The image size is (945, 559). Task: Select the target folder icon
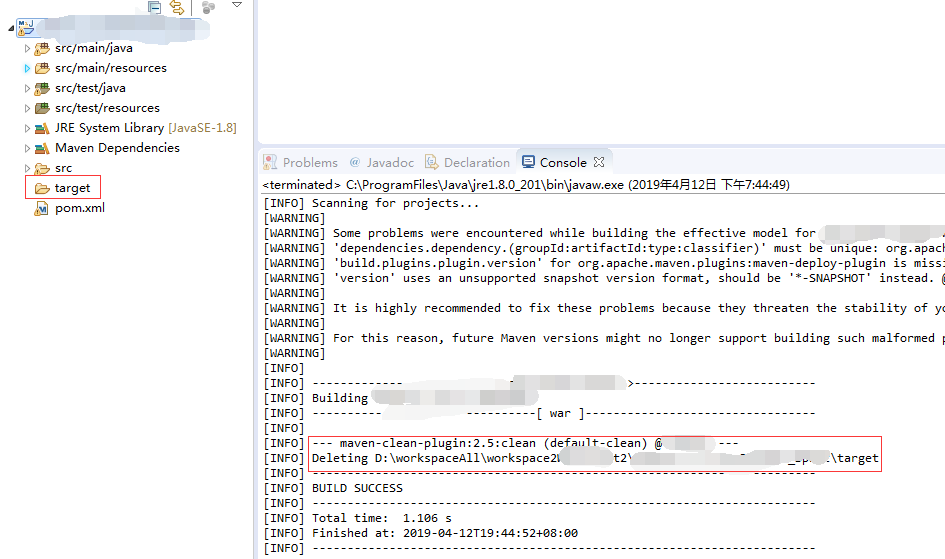pos(42,188)
